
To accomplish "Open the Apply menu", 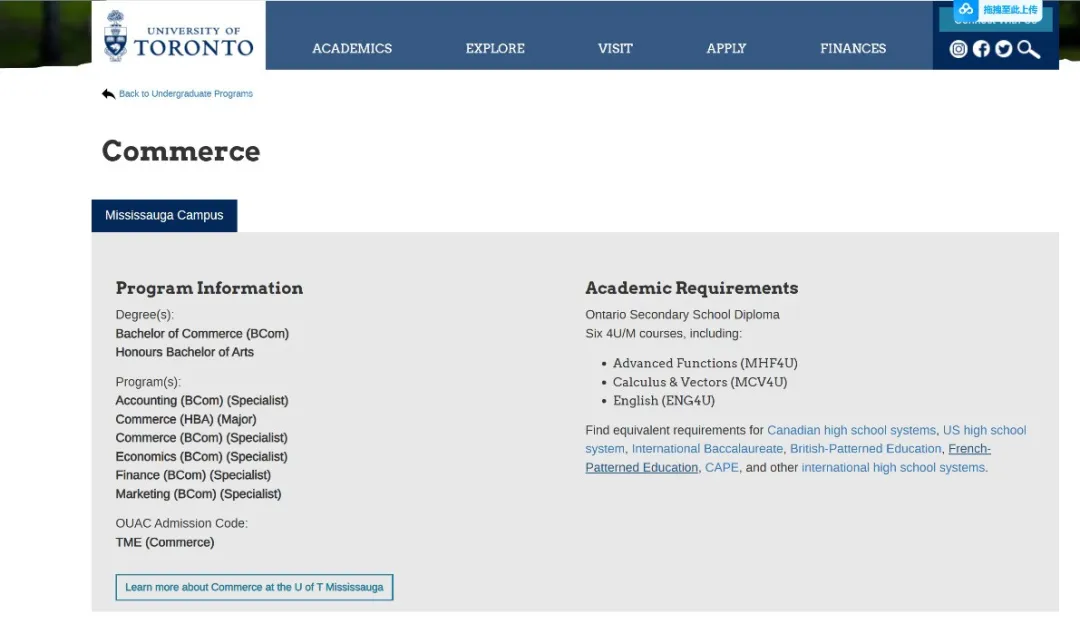I will pos(726,48).
